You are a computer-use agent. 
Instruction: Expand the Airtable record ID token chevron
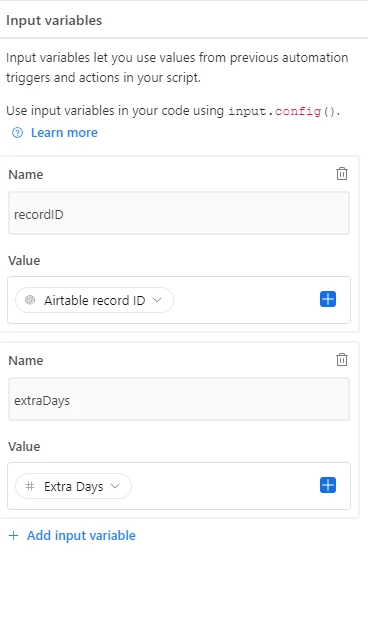click(x=157, y=300)
